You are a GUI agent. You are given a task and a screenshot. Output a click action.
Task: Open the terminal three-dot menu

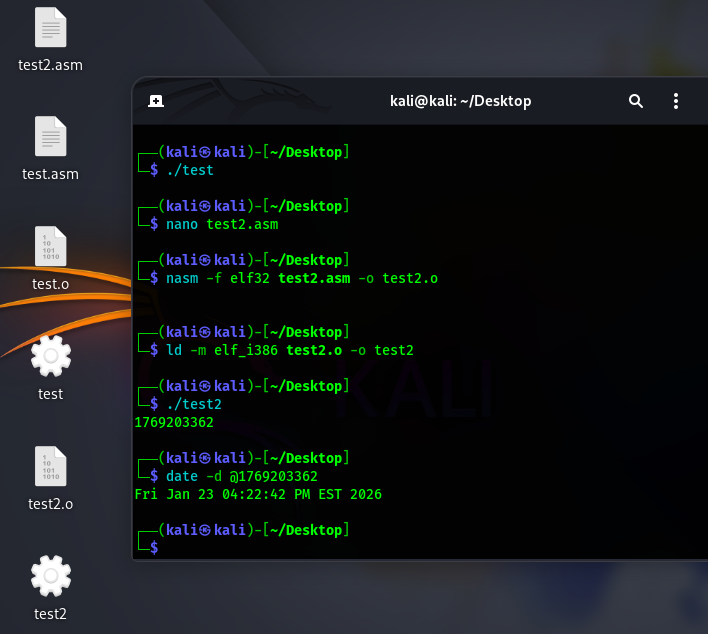tap(676, 101)
